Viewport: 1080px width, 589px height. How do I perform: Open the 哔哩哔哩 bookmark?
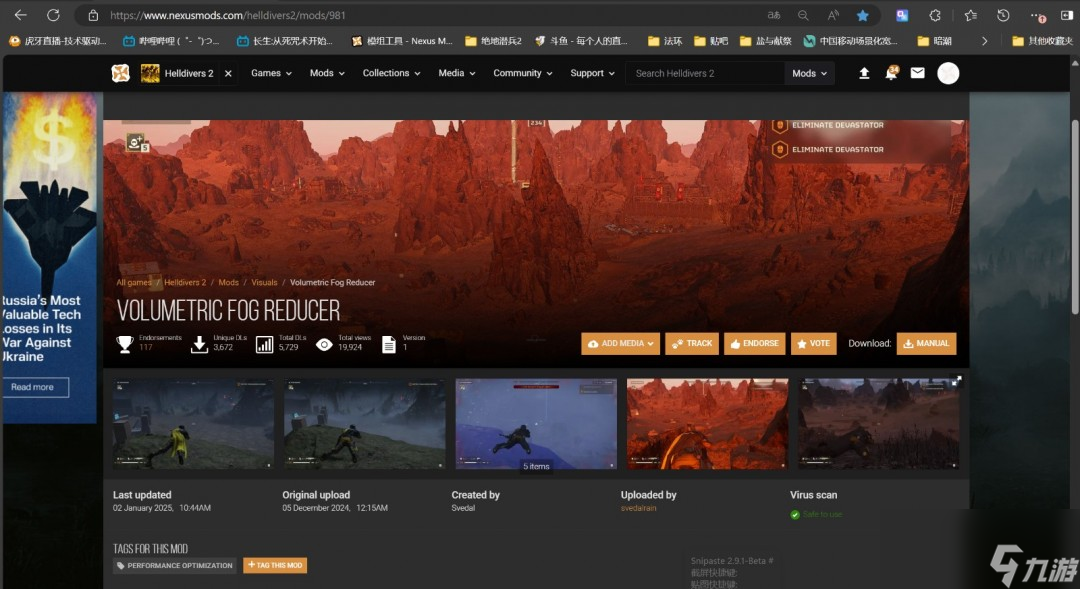pos(171,41)
